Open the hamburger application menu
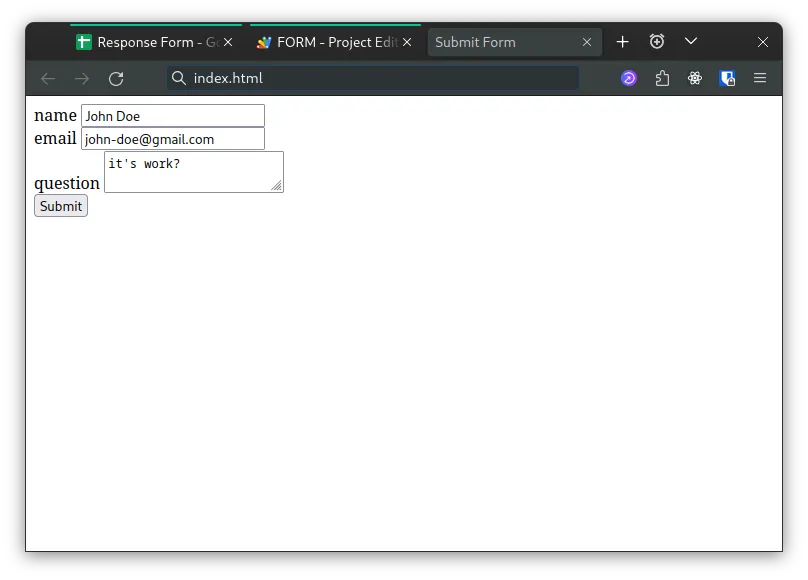Image resolution: width=808 pixels, height=580 pixels. point(760,78)
